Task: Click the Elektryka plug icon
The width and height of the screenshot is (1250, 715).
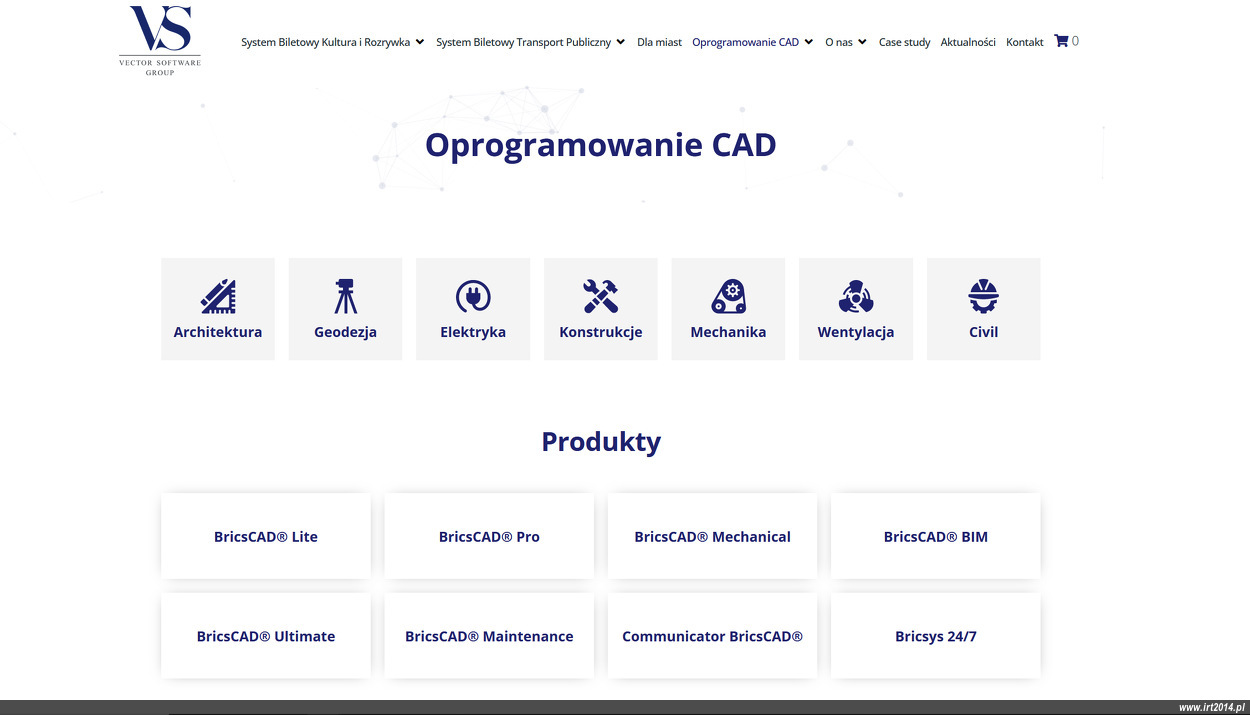Action: pyautogui.click(x=473, y=296)
